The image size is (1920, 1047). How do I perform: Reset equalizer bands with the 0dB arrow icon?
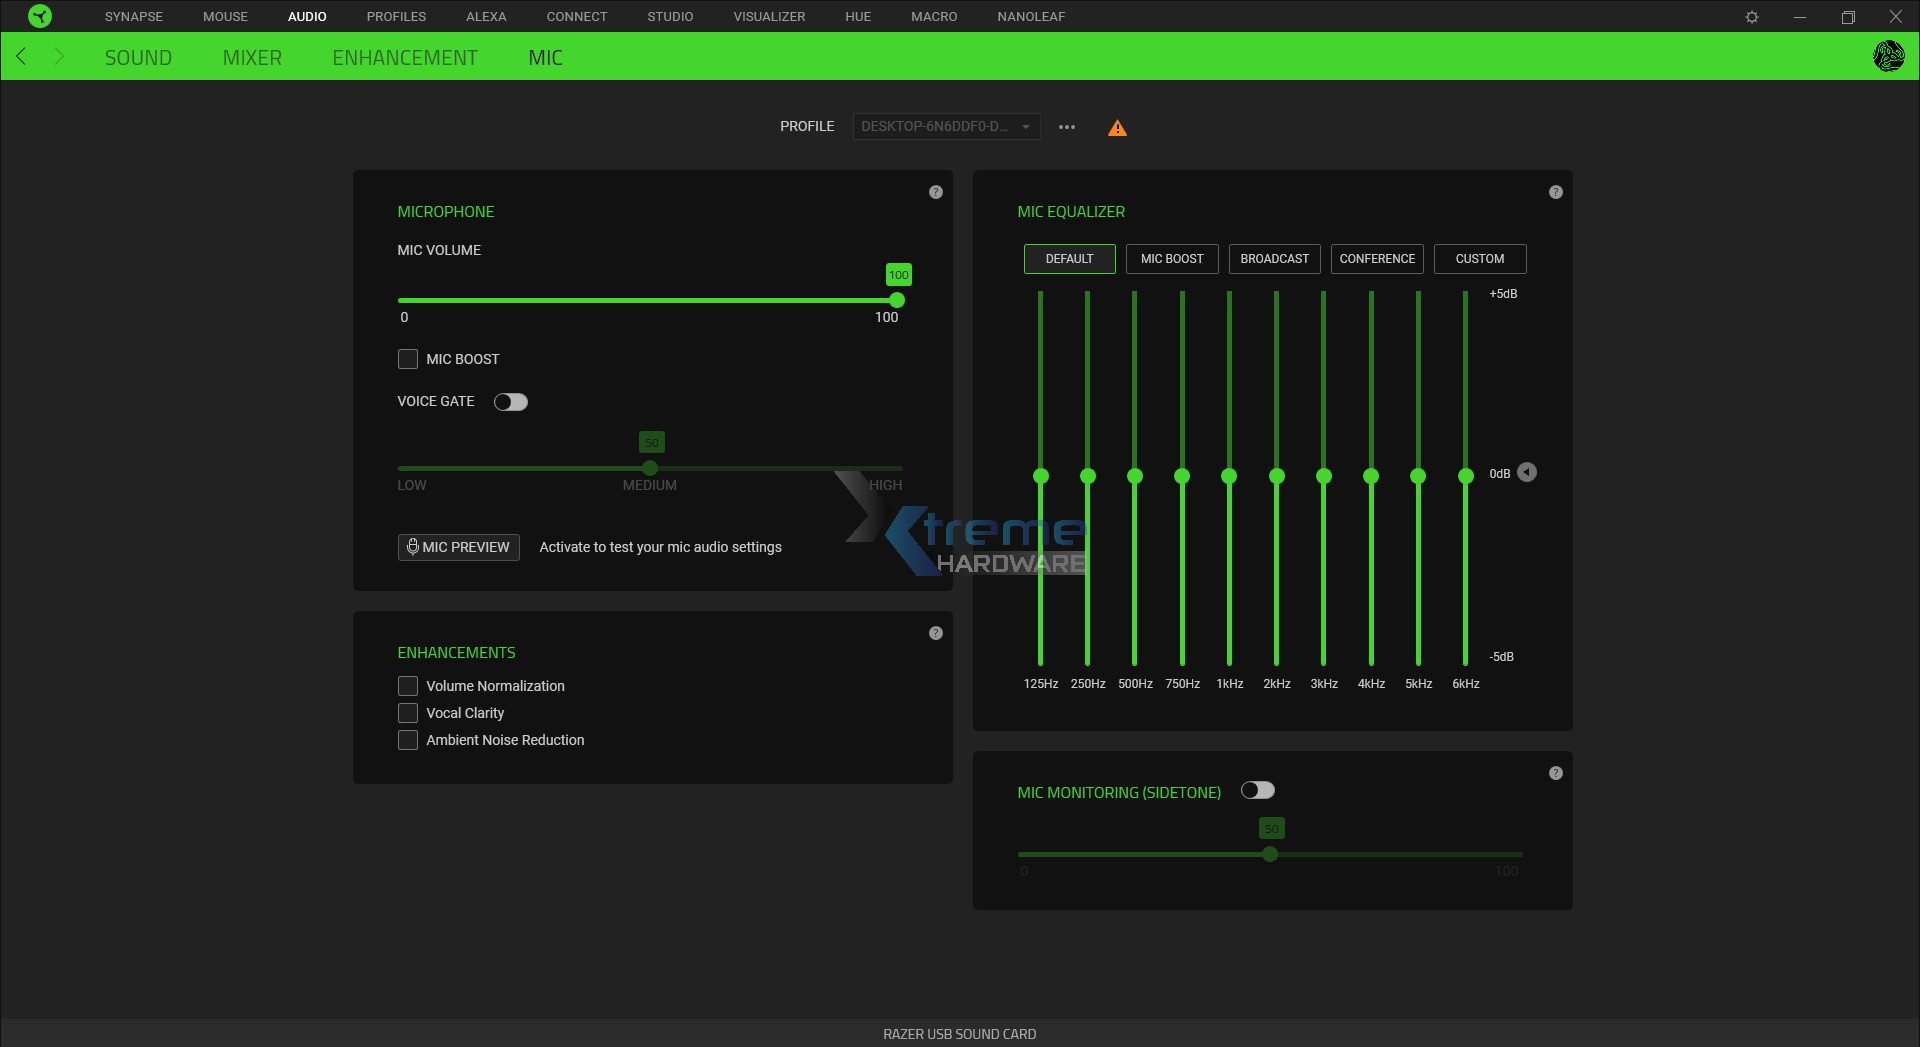coord(1526,473)
